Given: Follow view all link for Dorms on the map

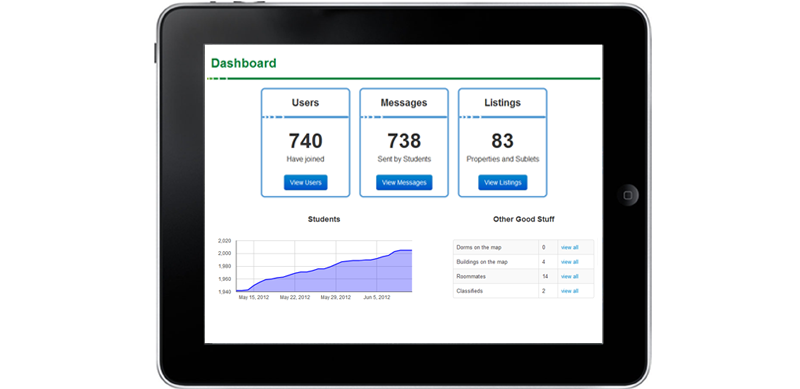Looking at the screenshot, I should point(569,248).
